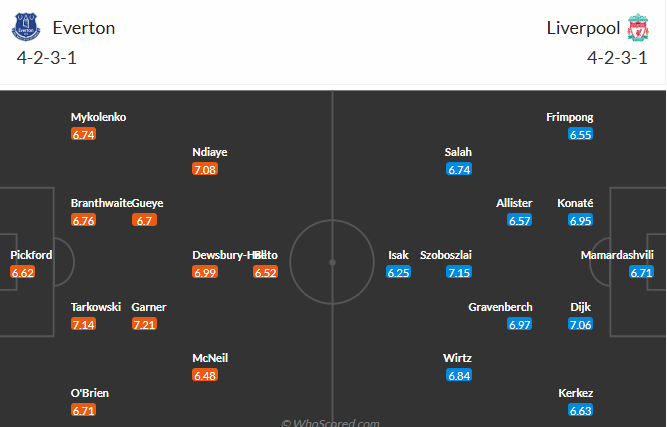Screen dimensions: 667x427
Task: Click Everton's 4-2-3-1 formation text
Action: click(47, 57)
